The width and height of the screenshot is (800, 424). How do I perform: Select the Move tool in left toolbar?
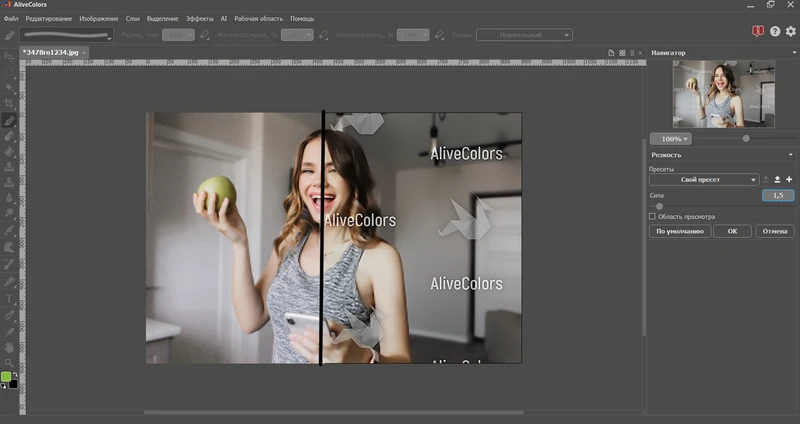(x=9, y=56)
